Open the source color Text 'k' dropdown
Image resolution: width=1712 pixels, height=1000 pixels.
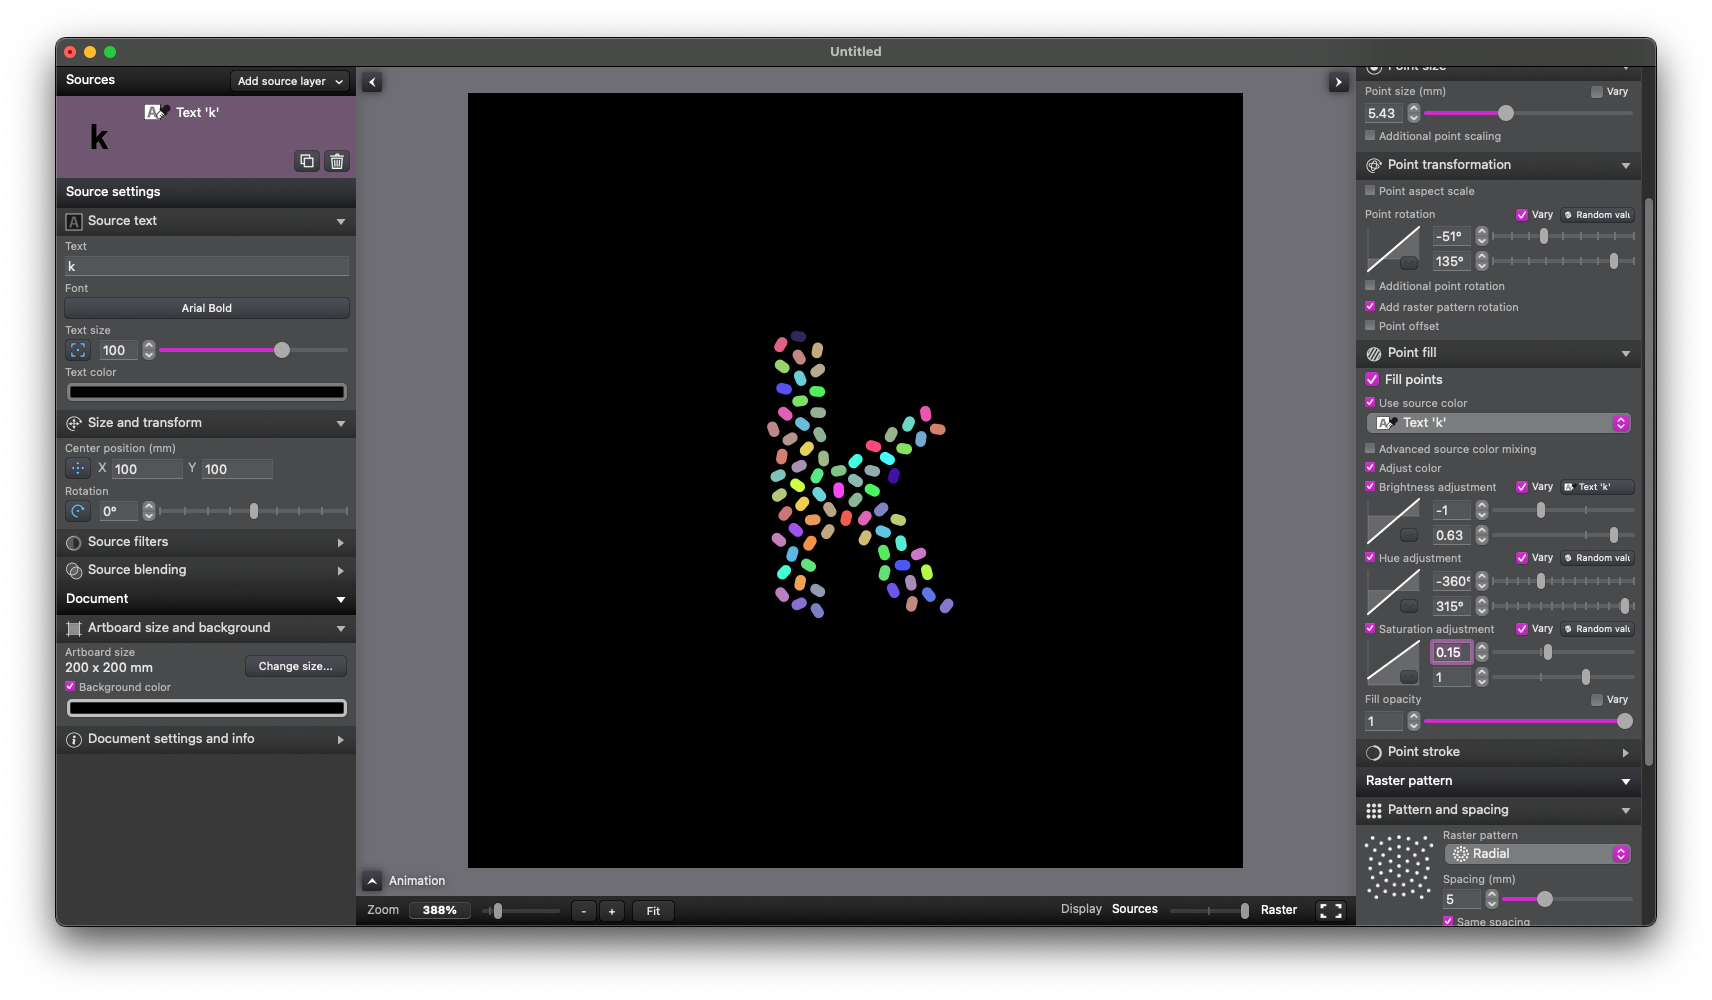(1499, 423)
